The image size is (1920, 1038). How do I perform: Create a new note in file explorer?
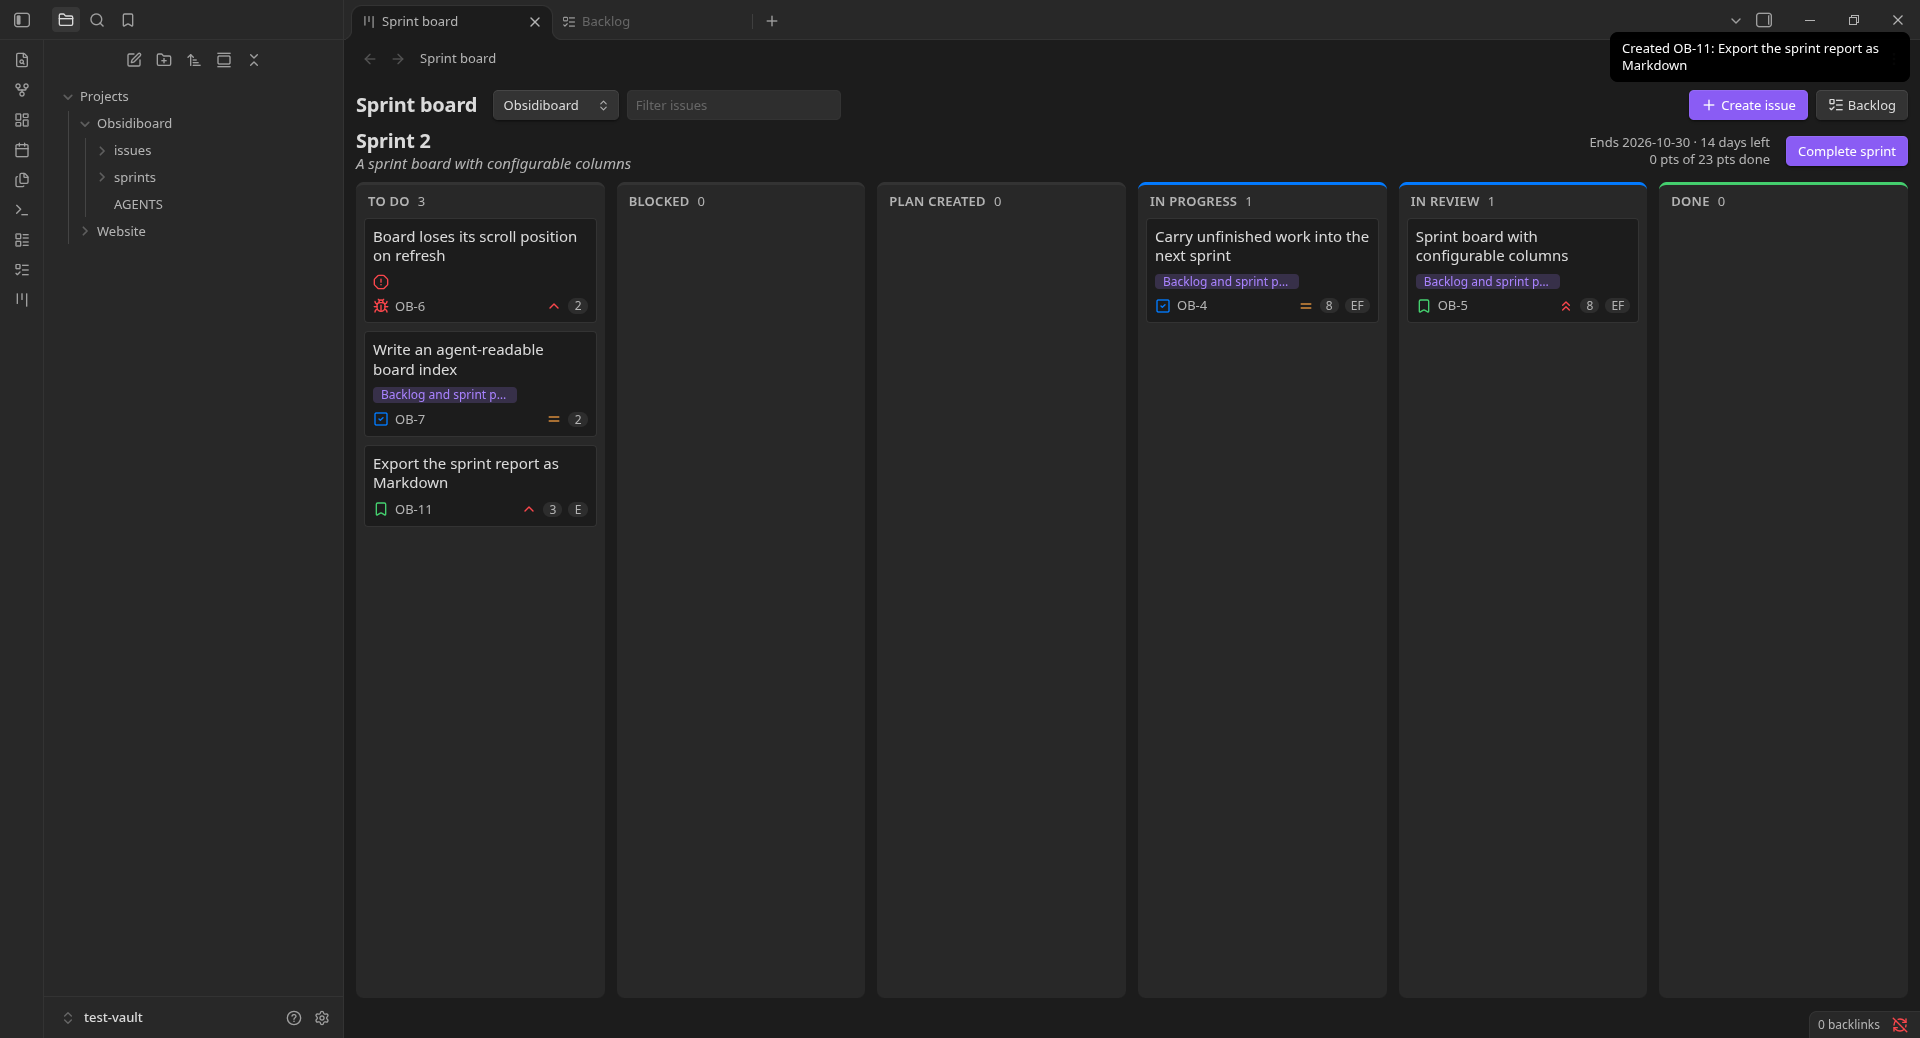134,60
